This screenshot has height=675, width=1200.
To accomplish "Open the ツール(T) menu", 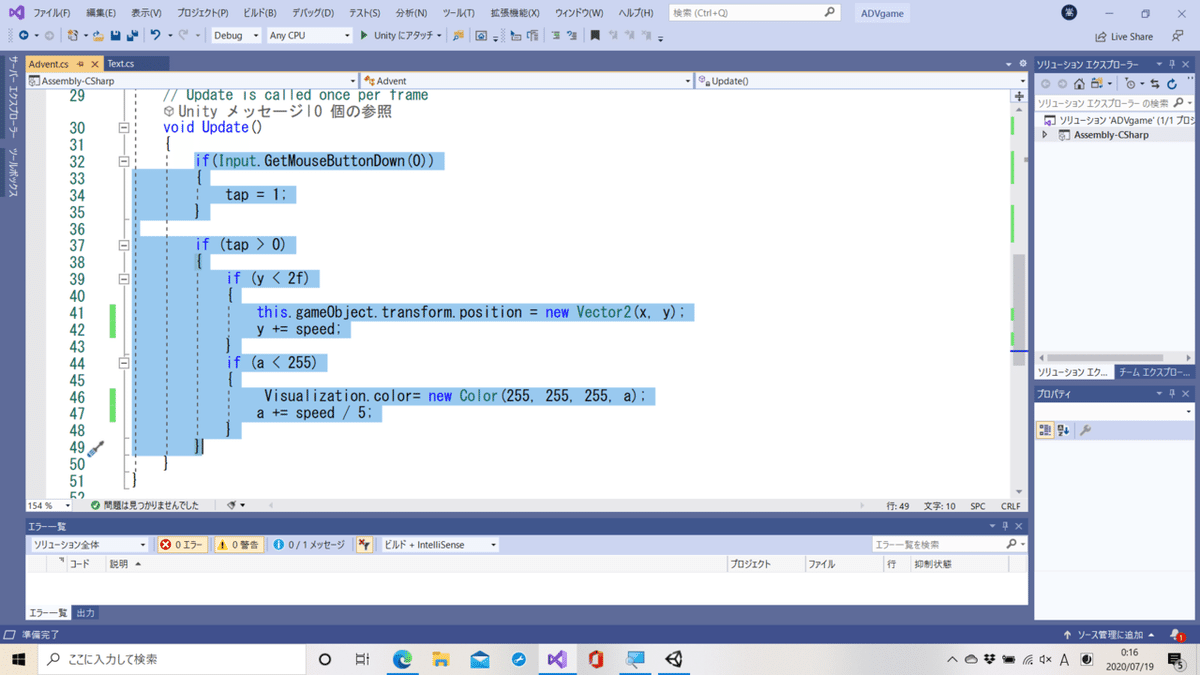I will tap(458, 13).
